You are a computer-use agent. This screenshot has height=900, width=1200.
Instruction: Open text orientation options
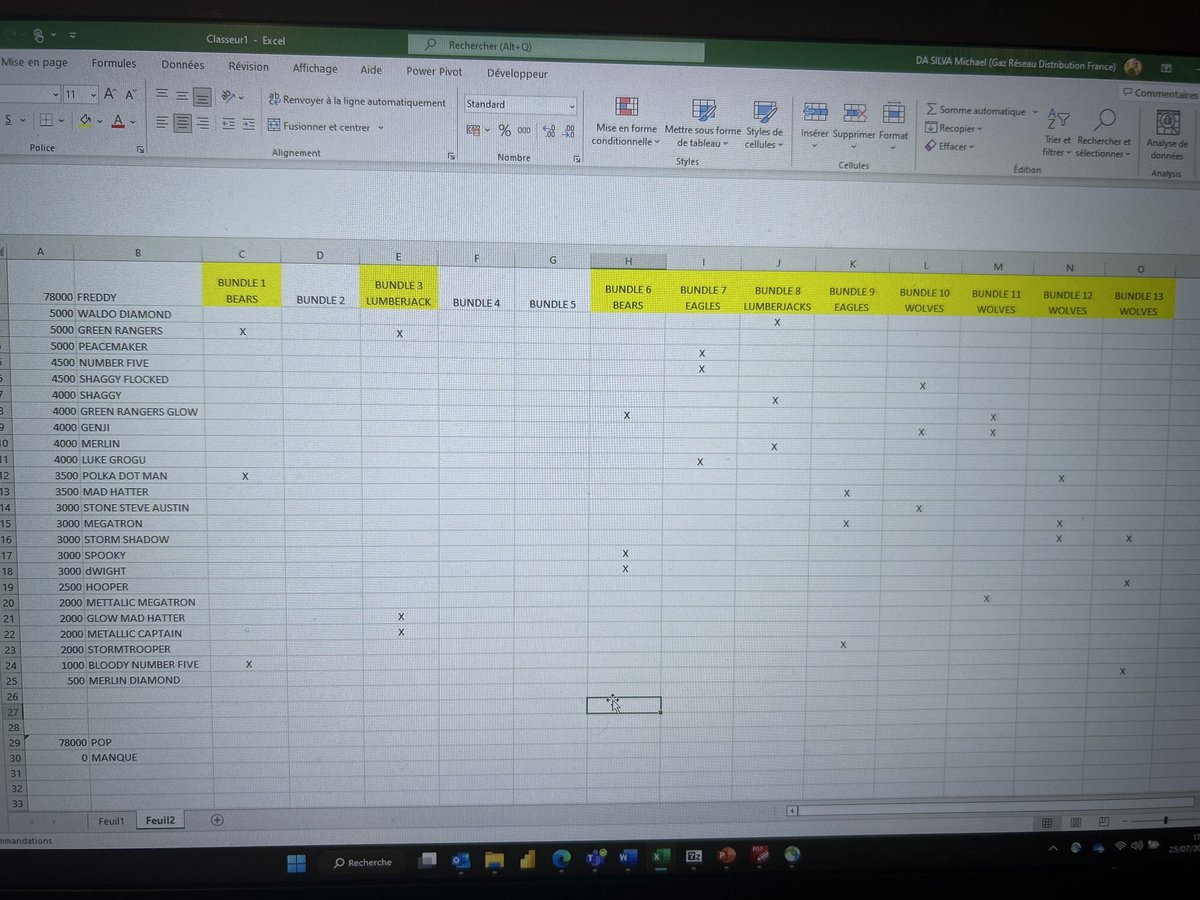231,97
